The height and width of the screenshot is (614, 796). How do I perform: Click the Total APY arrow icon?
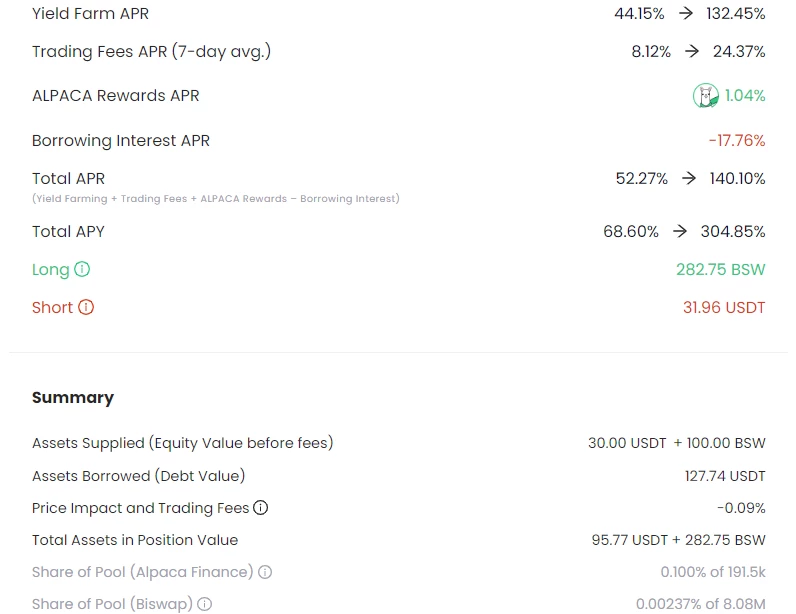click(680, 232)
